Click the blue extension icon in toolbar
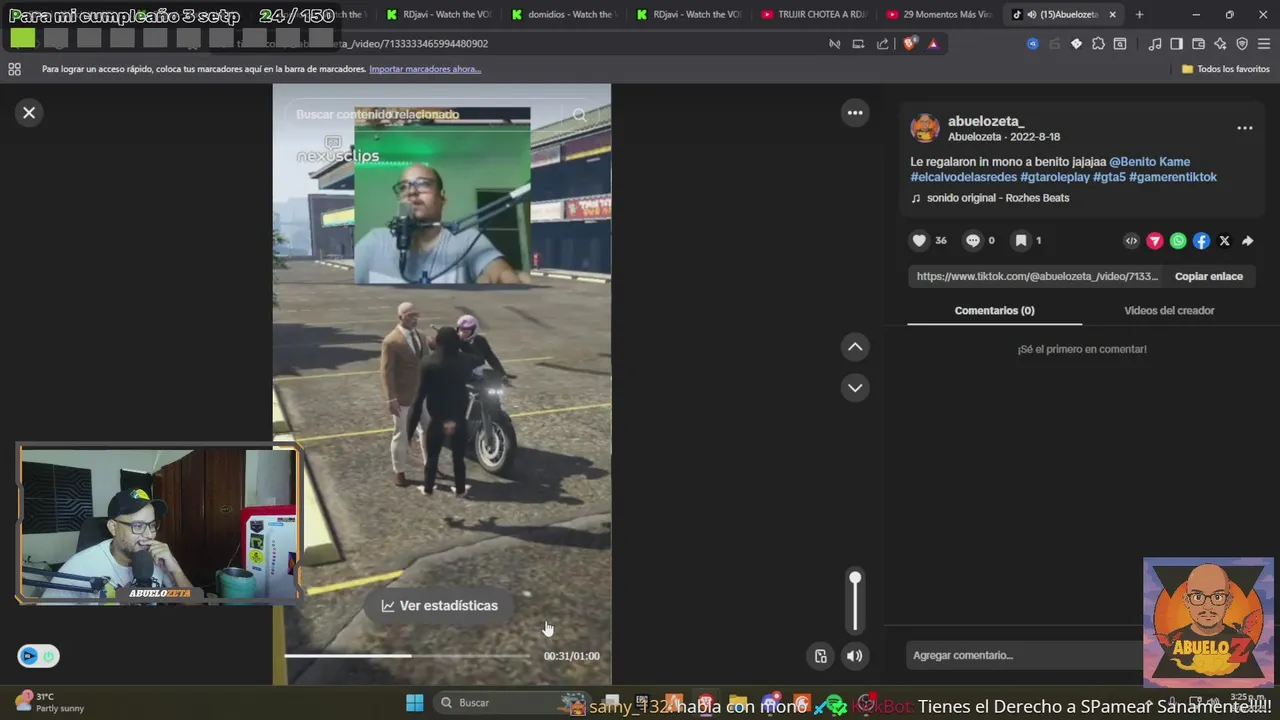The height and width of the screenshot is (720, 1280). tap(1033, 44)
